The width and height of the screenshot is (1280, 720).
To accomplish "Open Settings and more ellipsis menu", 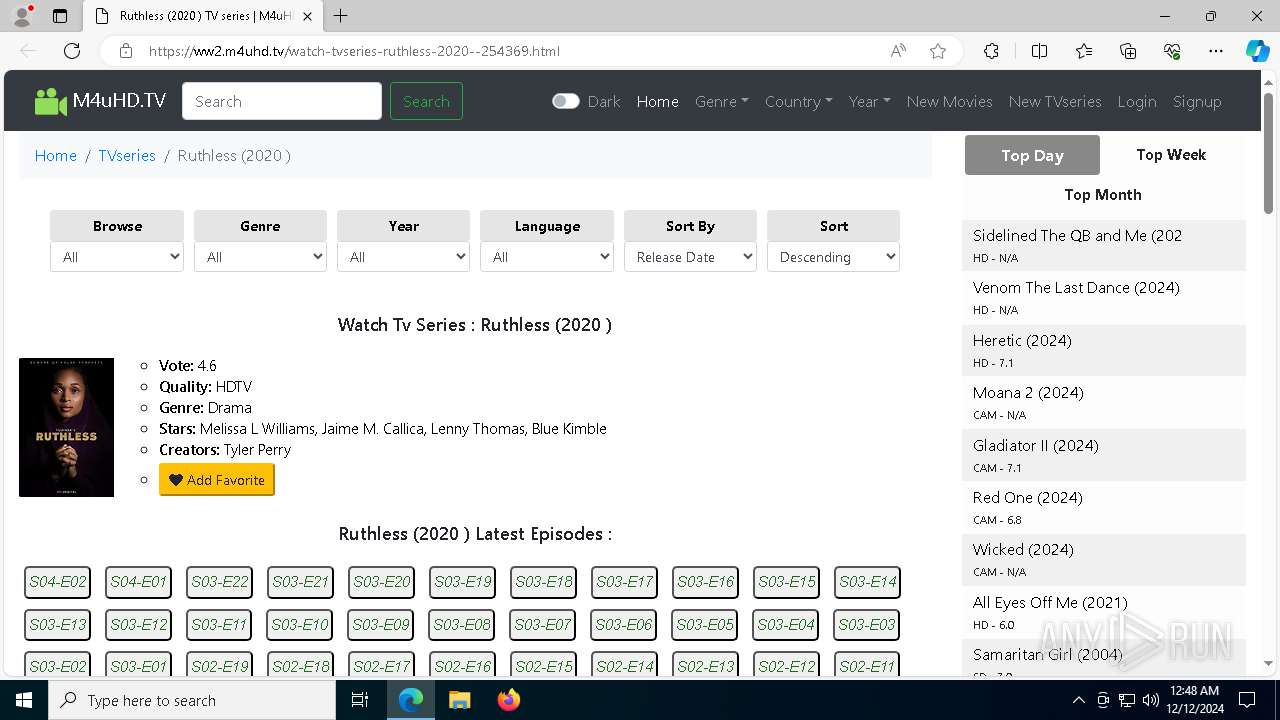I will pyautogui.click(x=1216, y=51).
